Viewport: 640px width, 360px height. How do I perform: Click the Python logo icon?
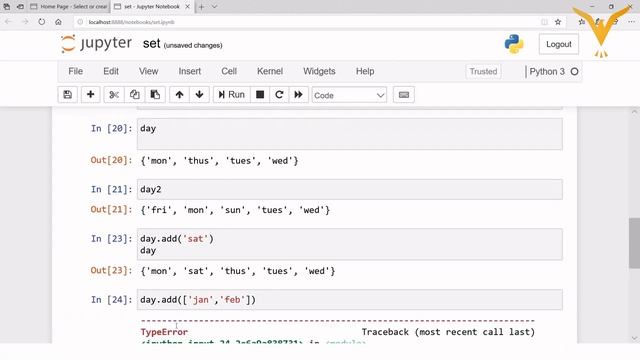click(x=514, y=44)
